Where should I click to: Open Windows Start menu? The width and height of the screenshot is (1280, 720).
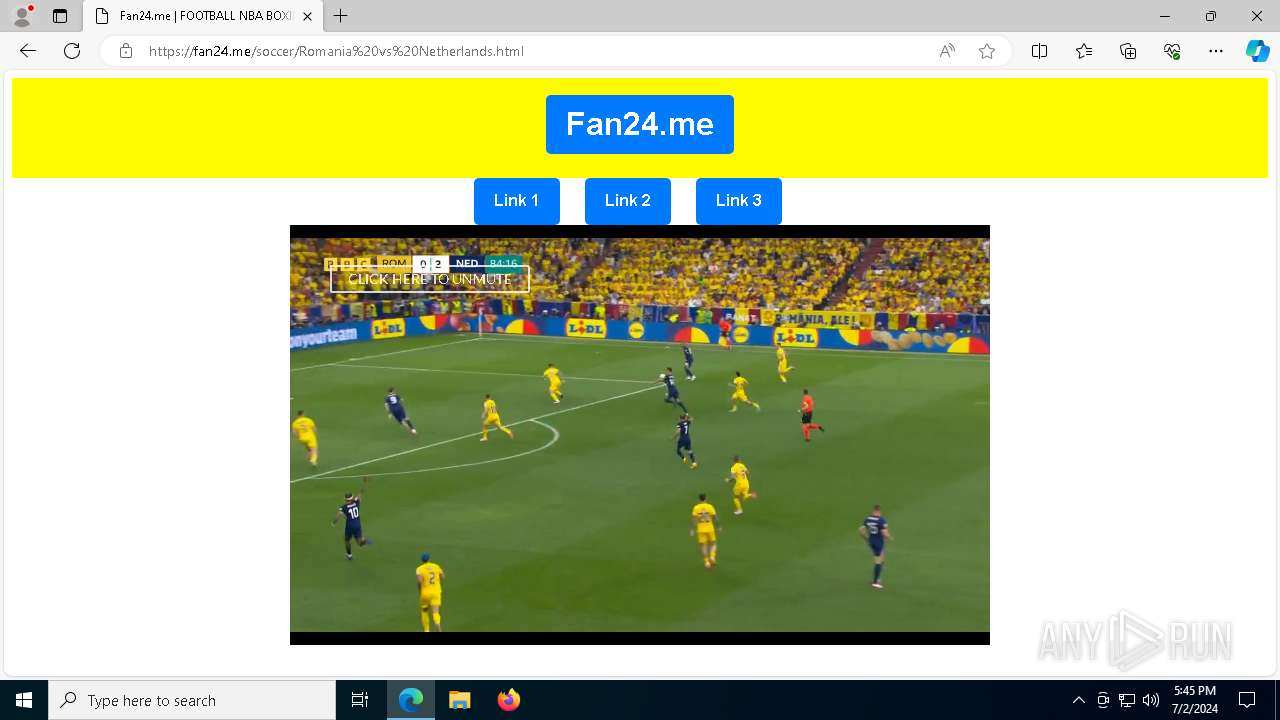pyautogui.click(x=24, y=700)
